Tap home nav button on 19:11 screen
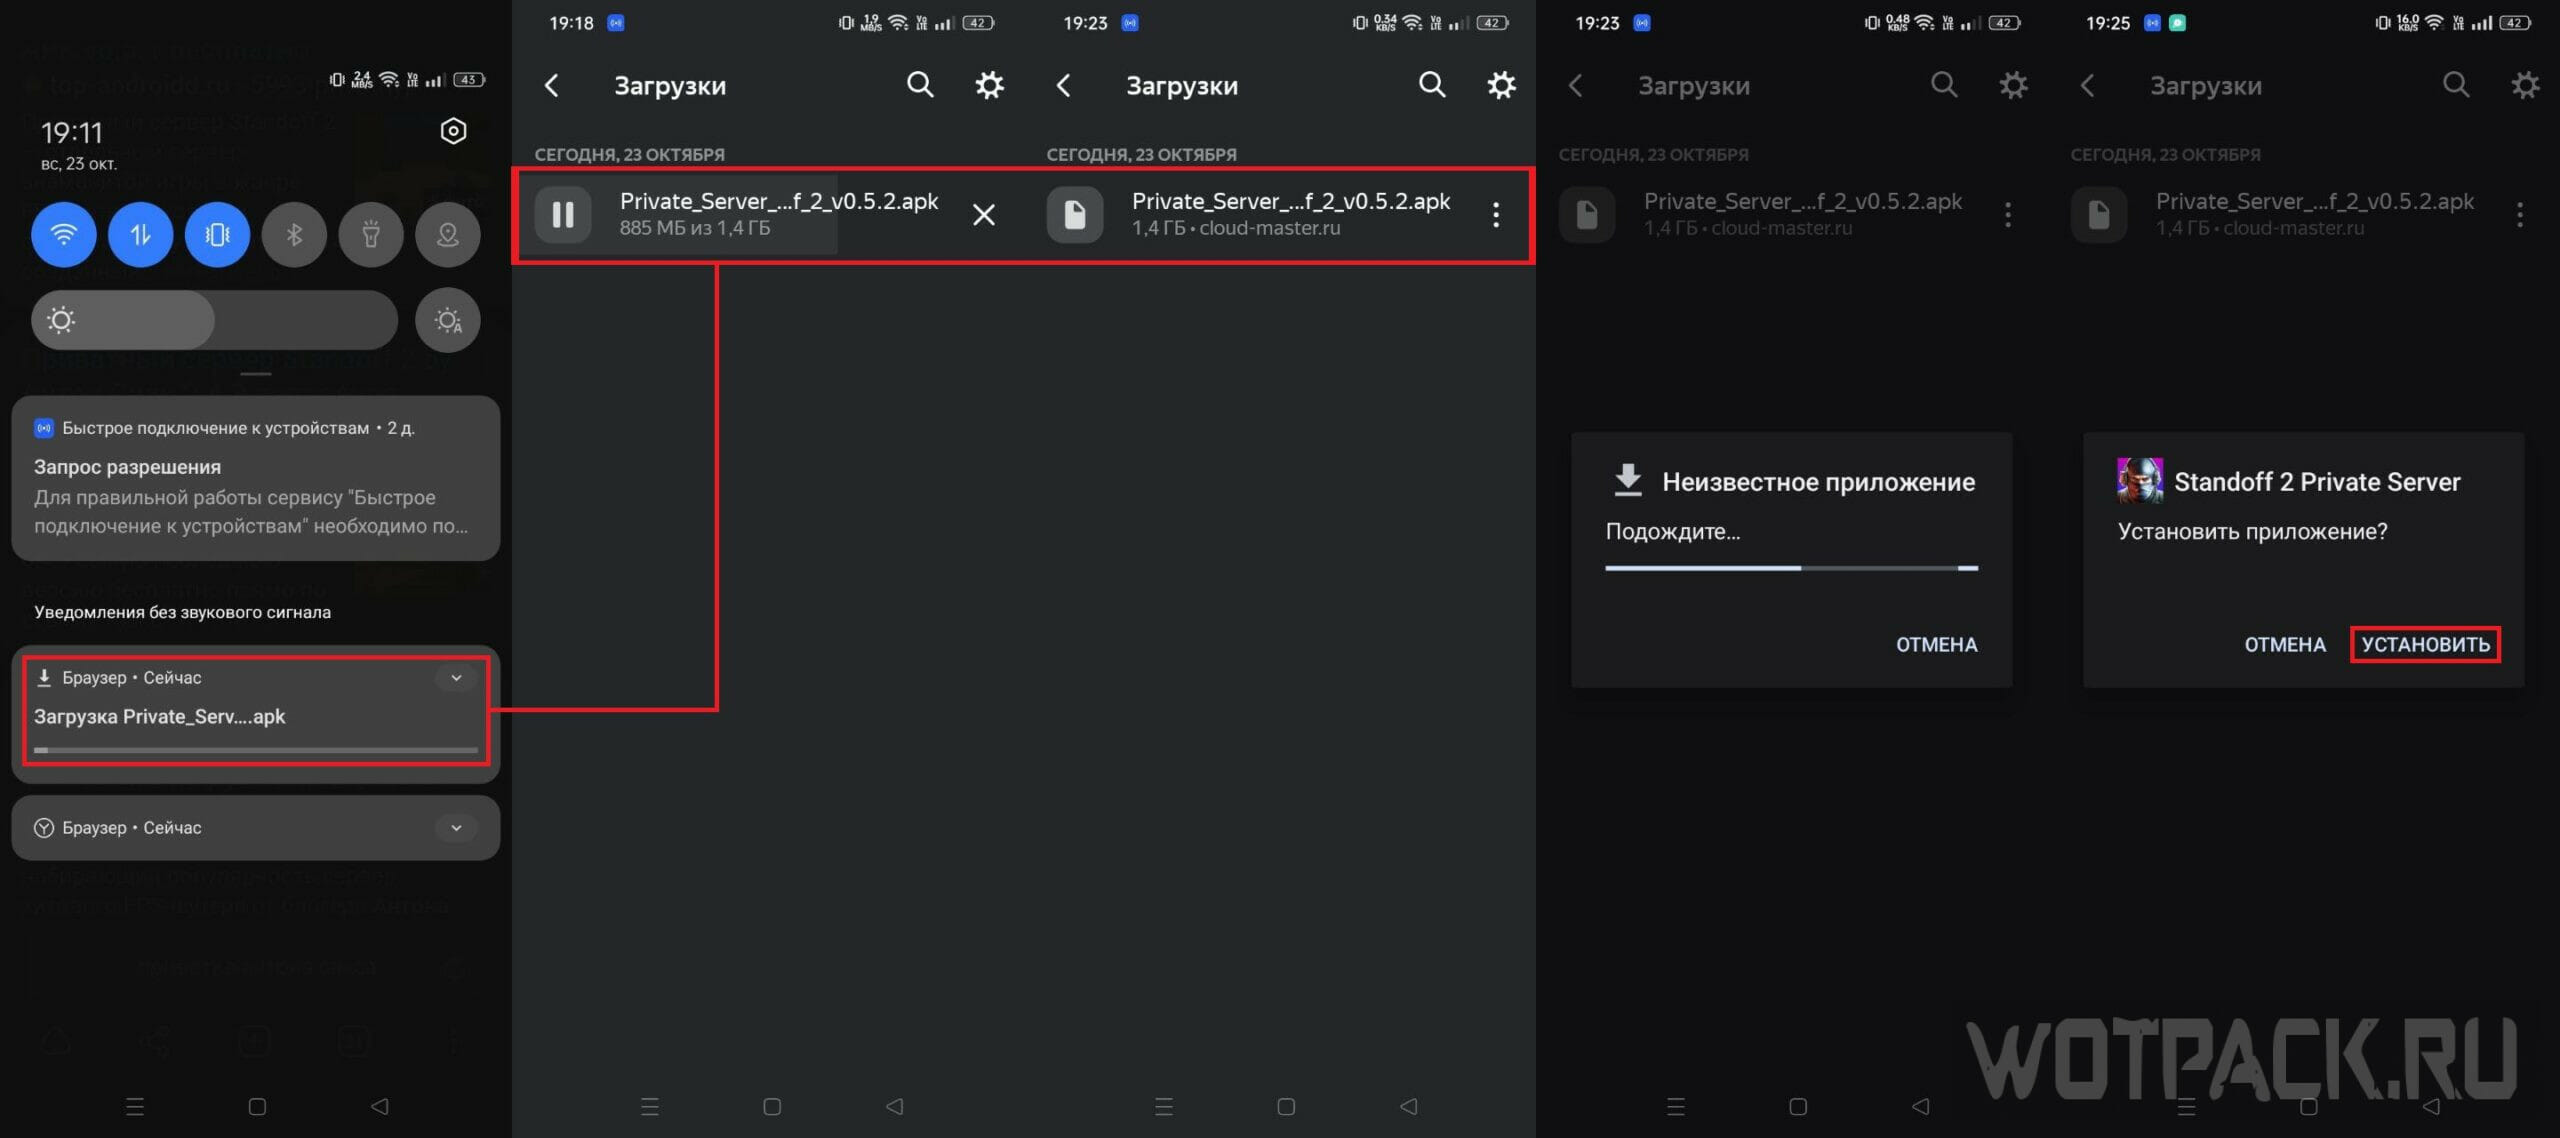The image size is (2560, 1138). click(257, 1106)
